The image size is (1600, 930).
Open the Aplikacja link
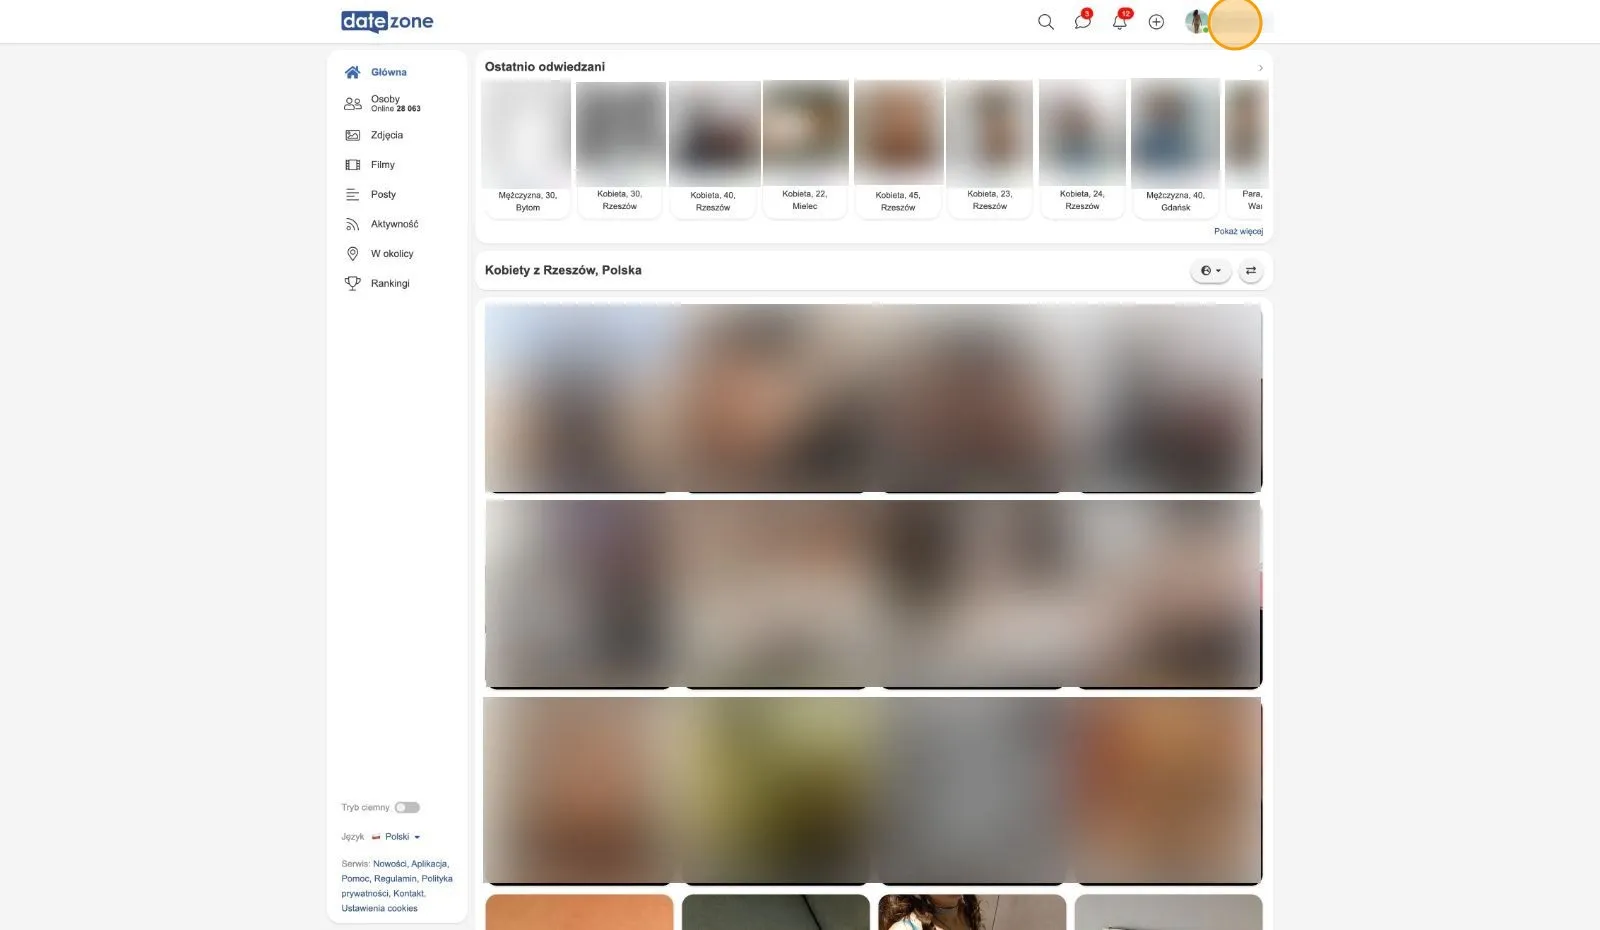430,864
